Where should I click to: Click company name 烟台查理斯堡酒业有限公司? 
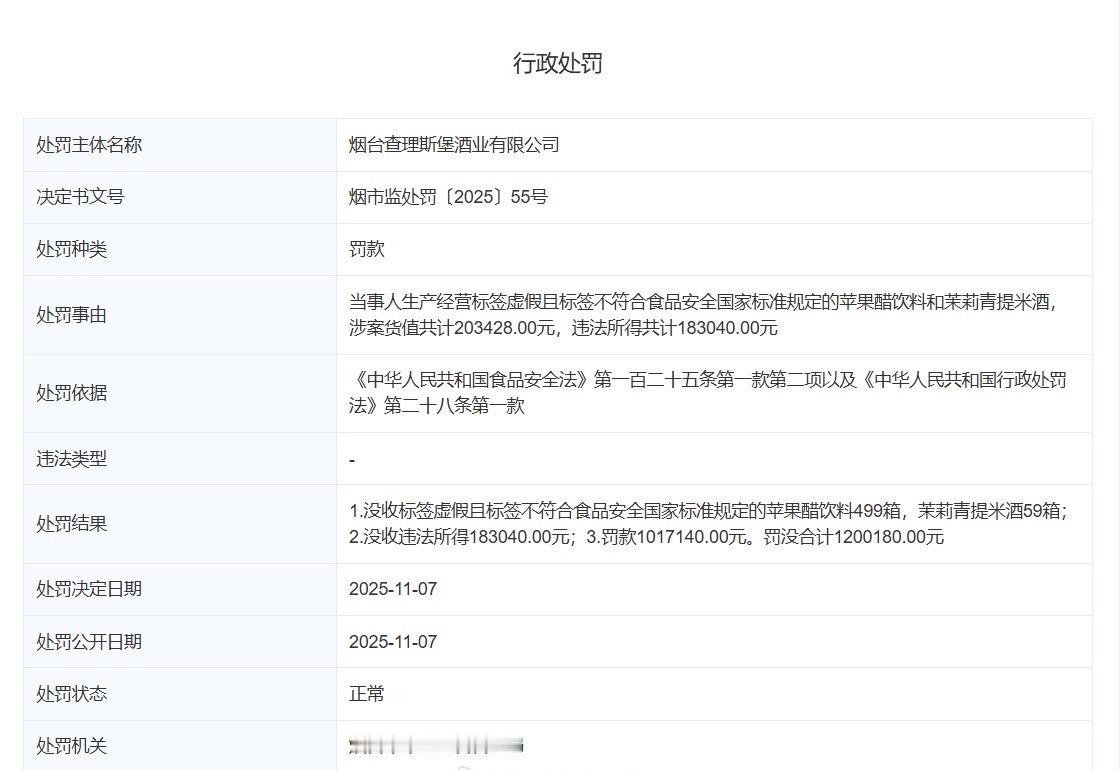(x=454, y=145)
